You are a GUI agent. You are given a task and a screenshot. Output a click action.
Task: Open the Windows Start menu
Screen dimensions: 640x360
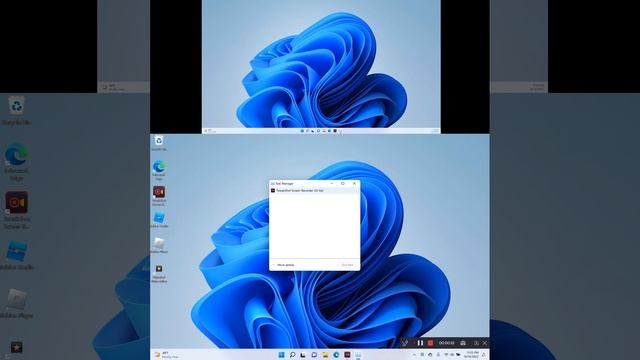[x=281, y=355]
